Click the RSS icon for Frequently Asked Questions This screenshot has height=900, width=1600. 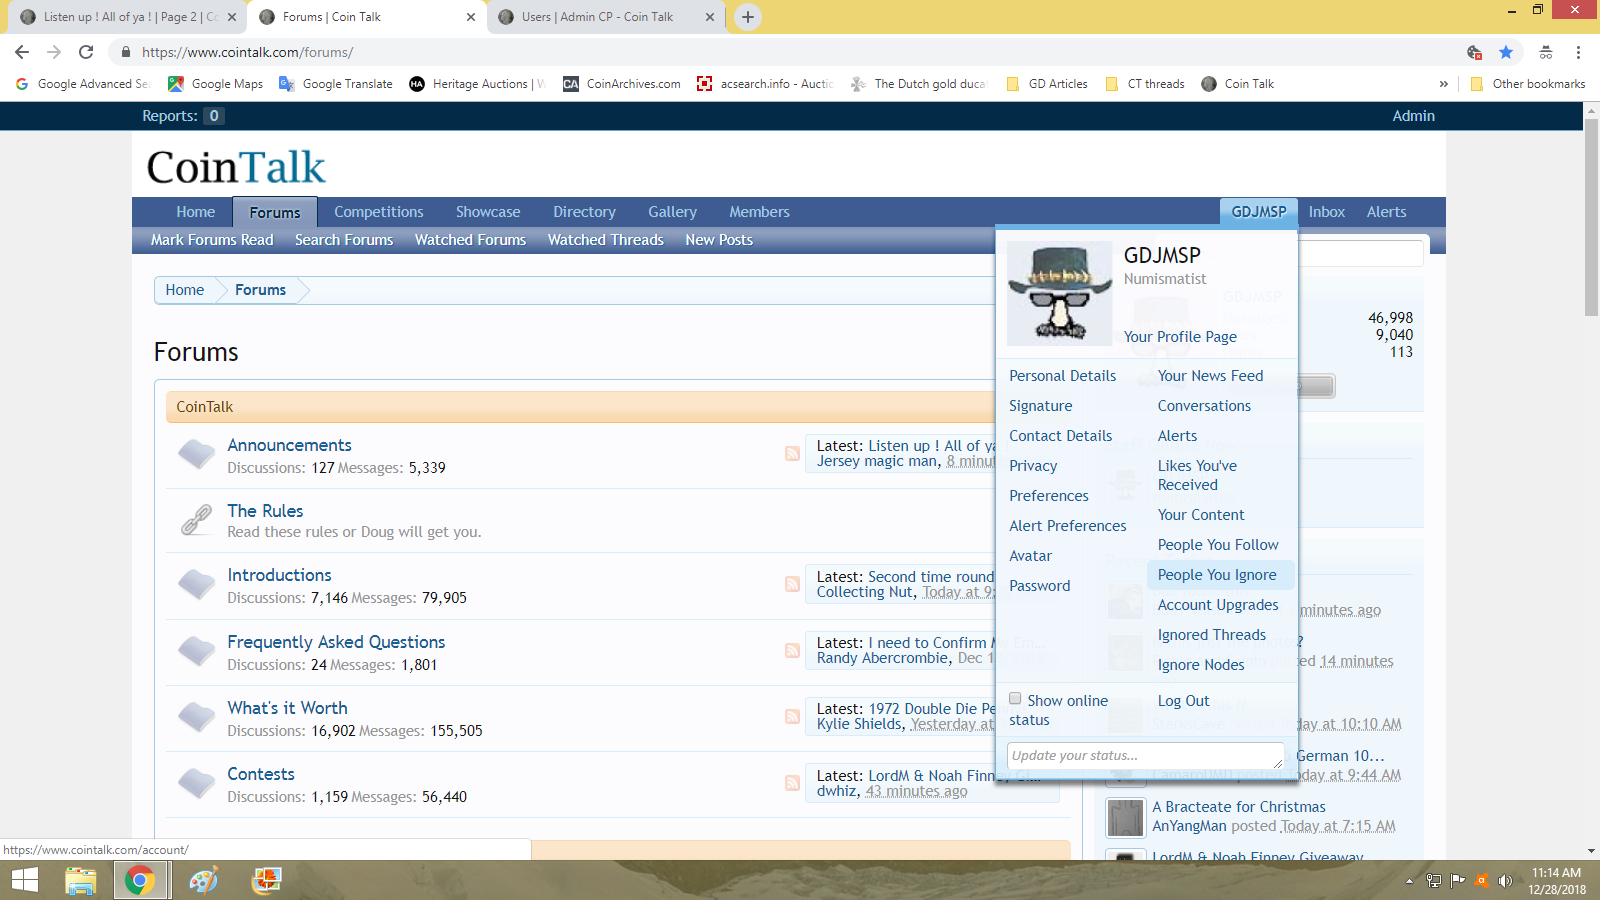792,650
